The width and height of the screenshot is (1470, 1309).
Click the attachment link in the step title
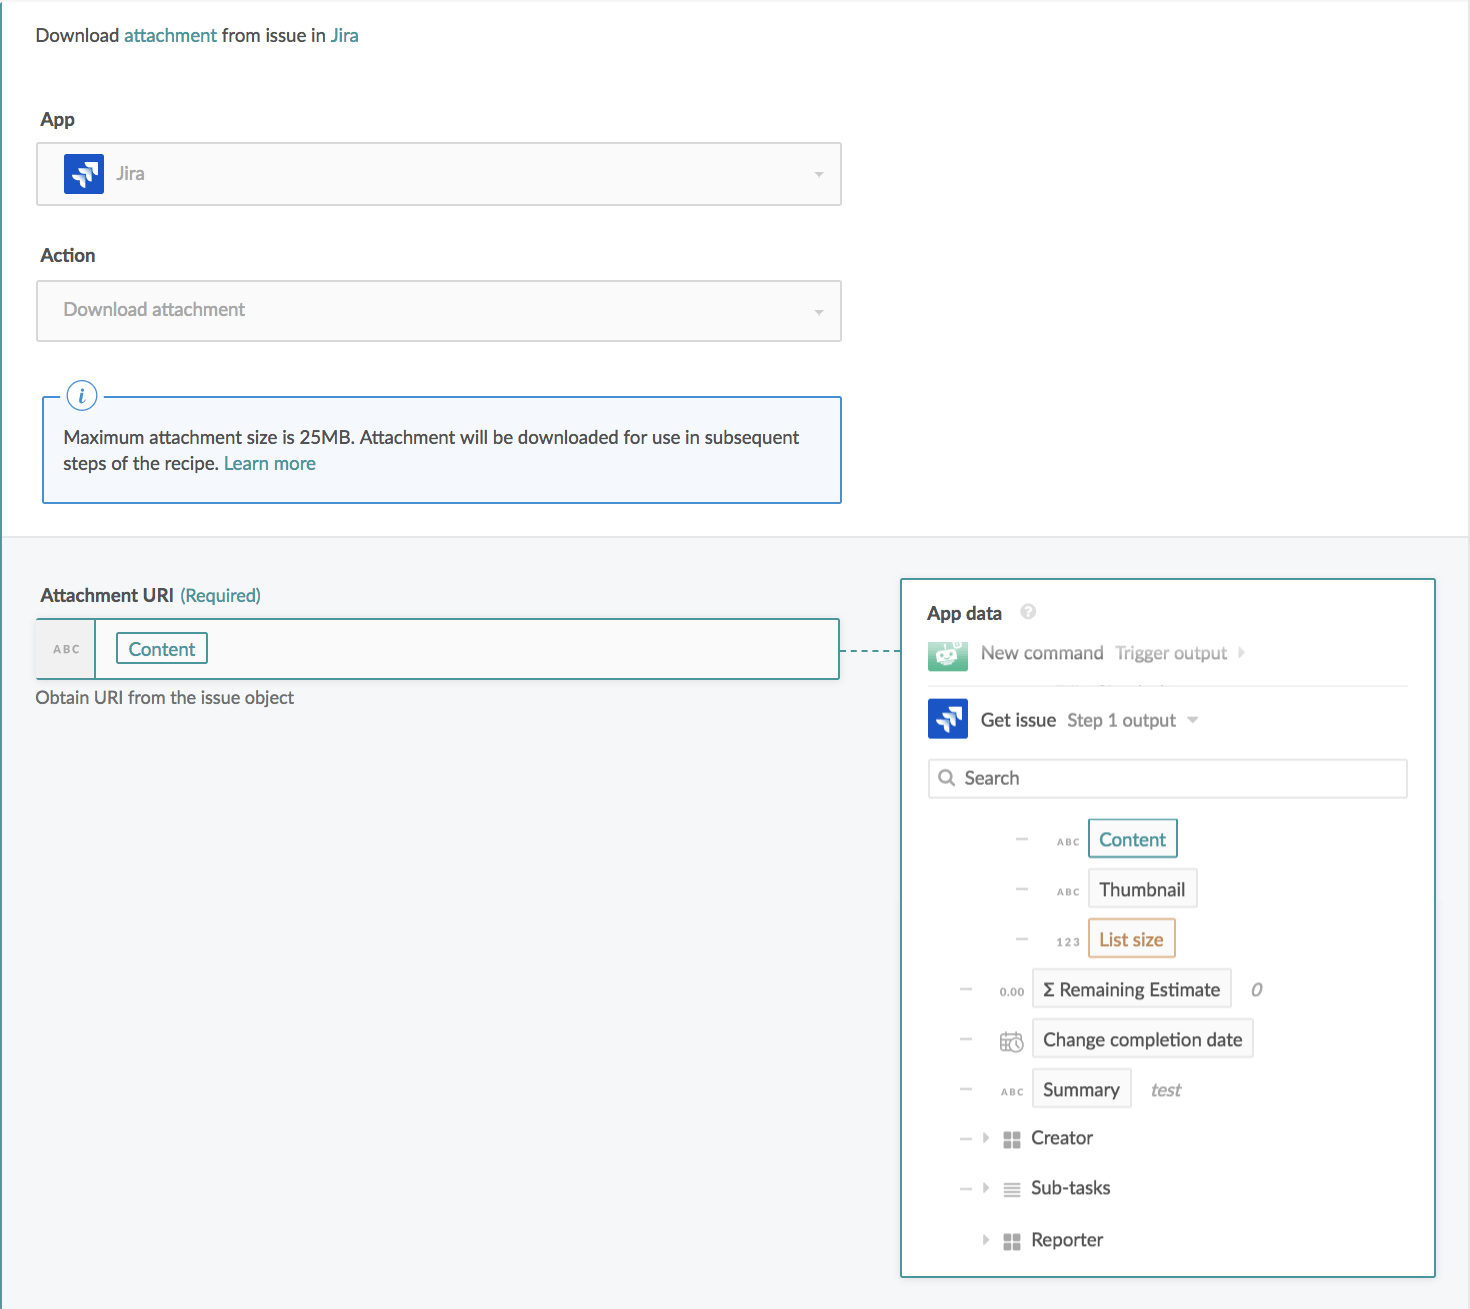click(x=170, y=36)
